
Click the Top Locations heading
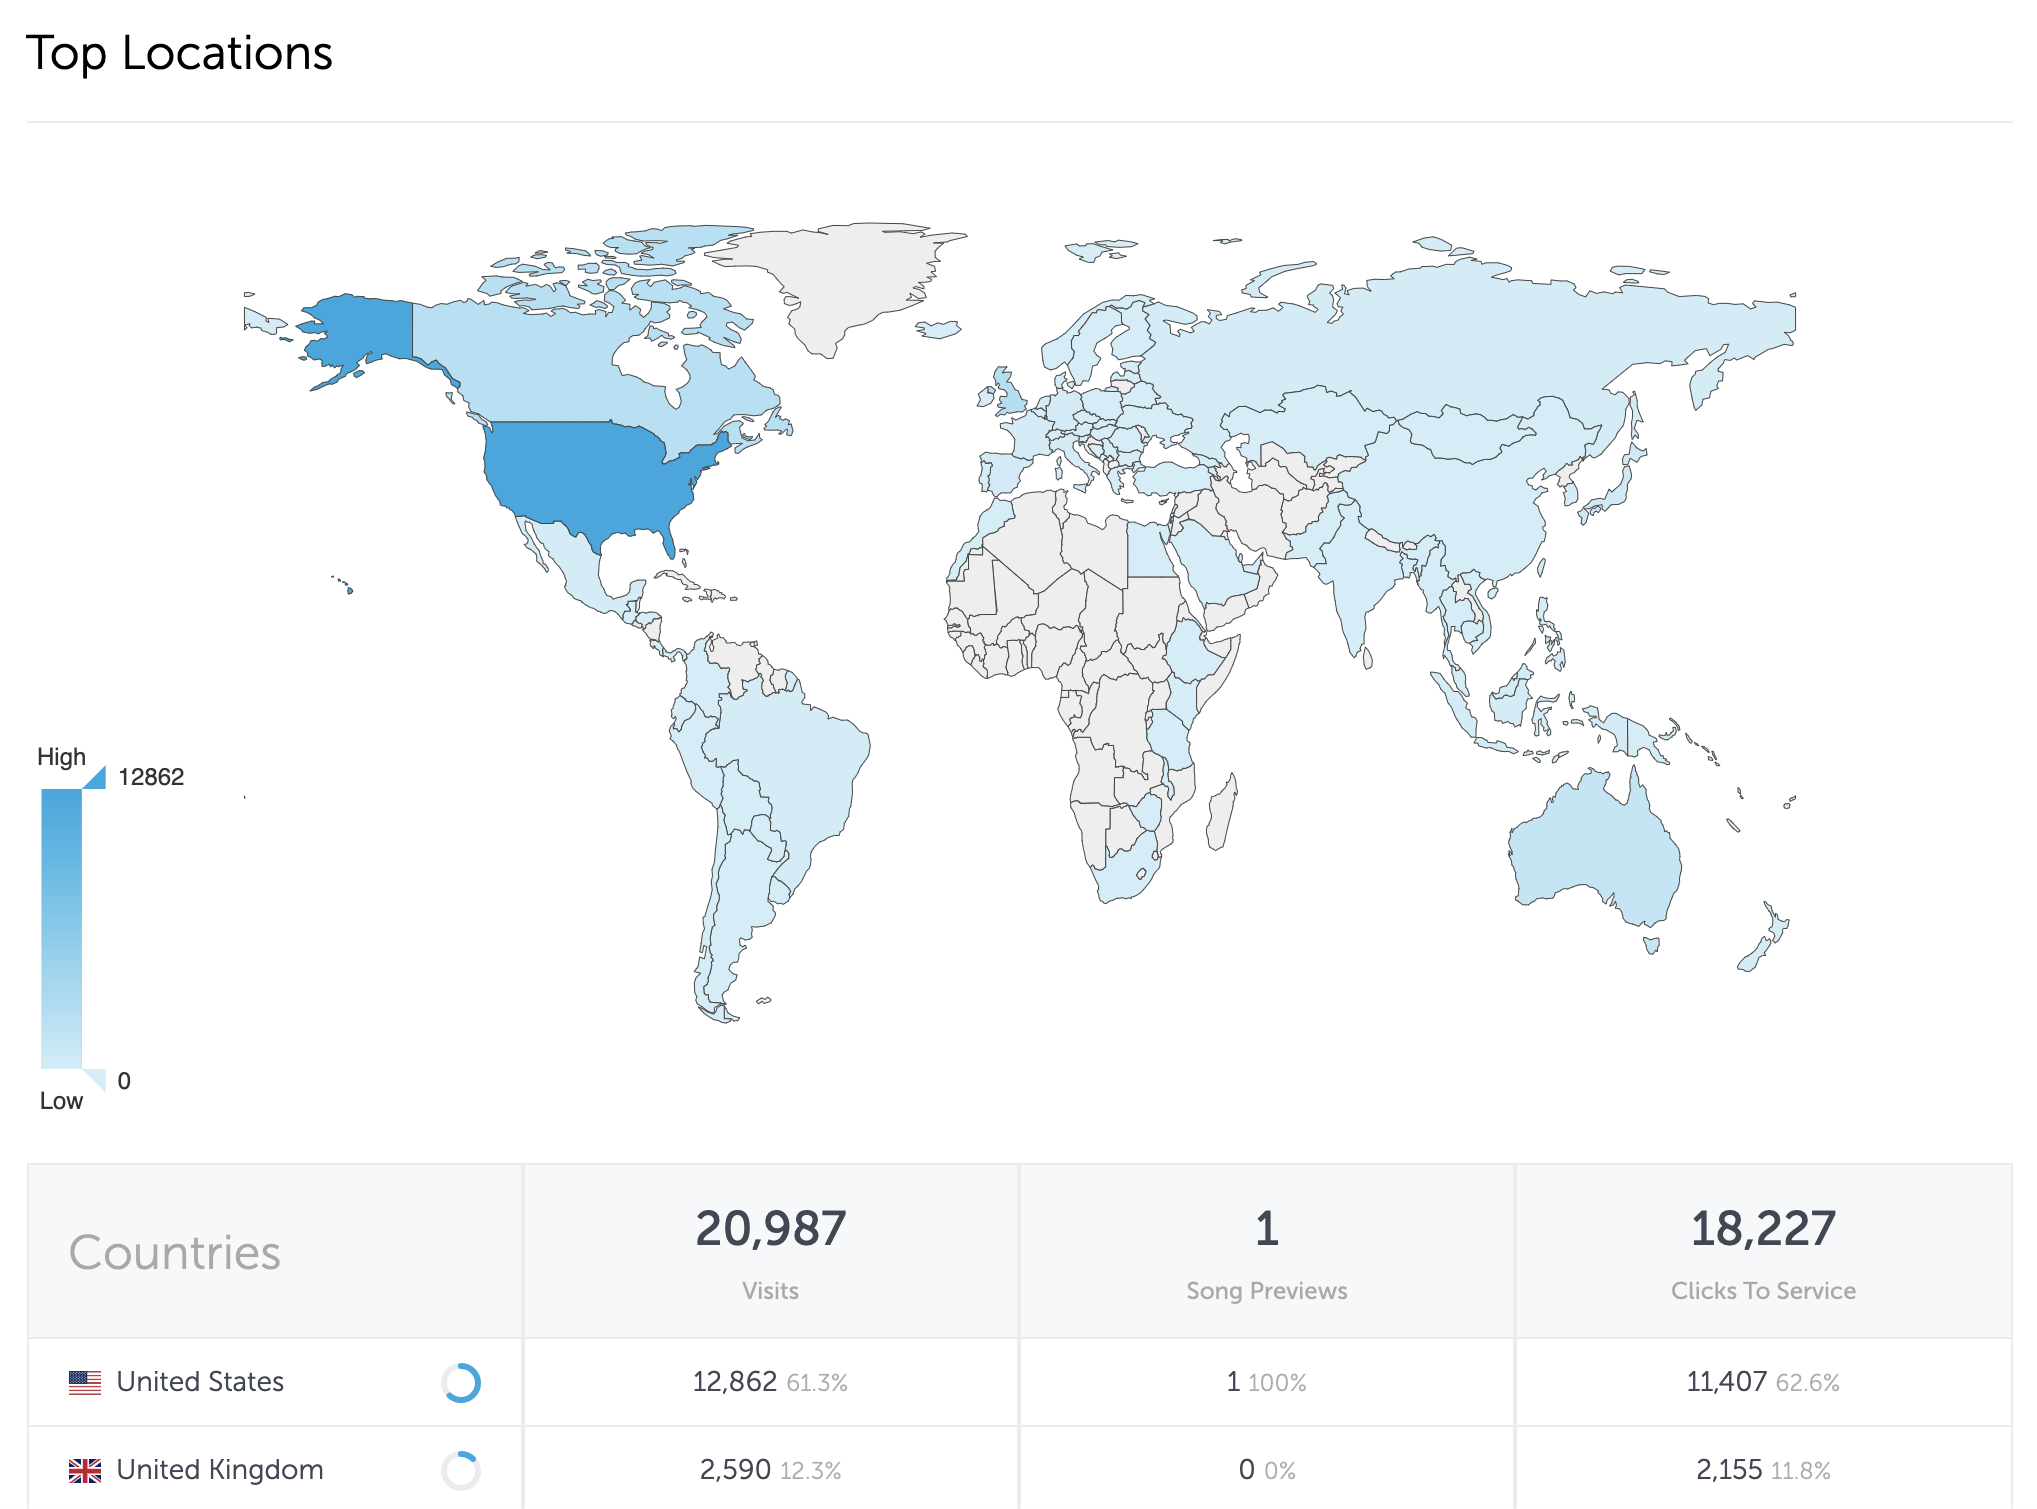pyautogui.click(x=179, y=53)
